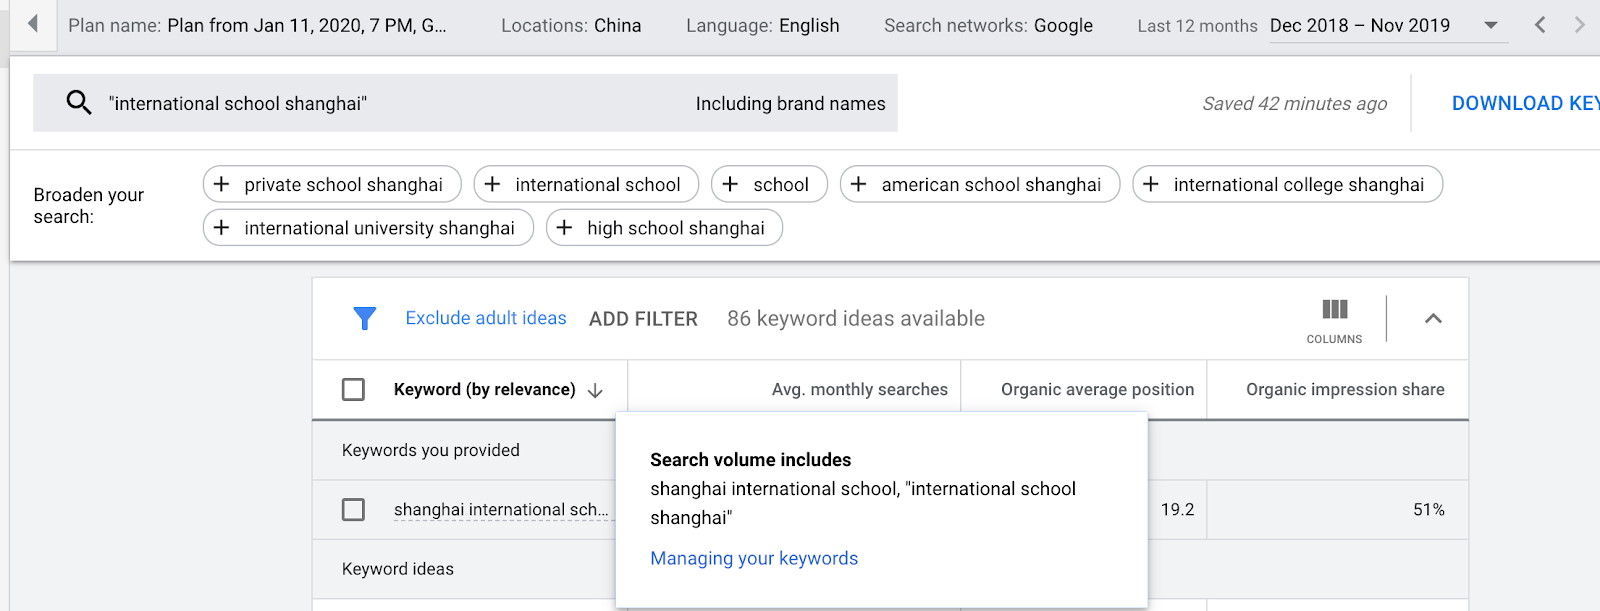This screenshot has width=1600, height=611.
Task: Add 'american school shanghai' suggestion chip
Action: pos(980,184)
